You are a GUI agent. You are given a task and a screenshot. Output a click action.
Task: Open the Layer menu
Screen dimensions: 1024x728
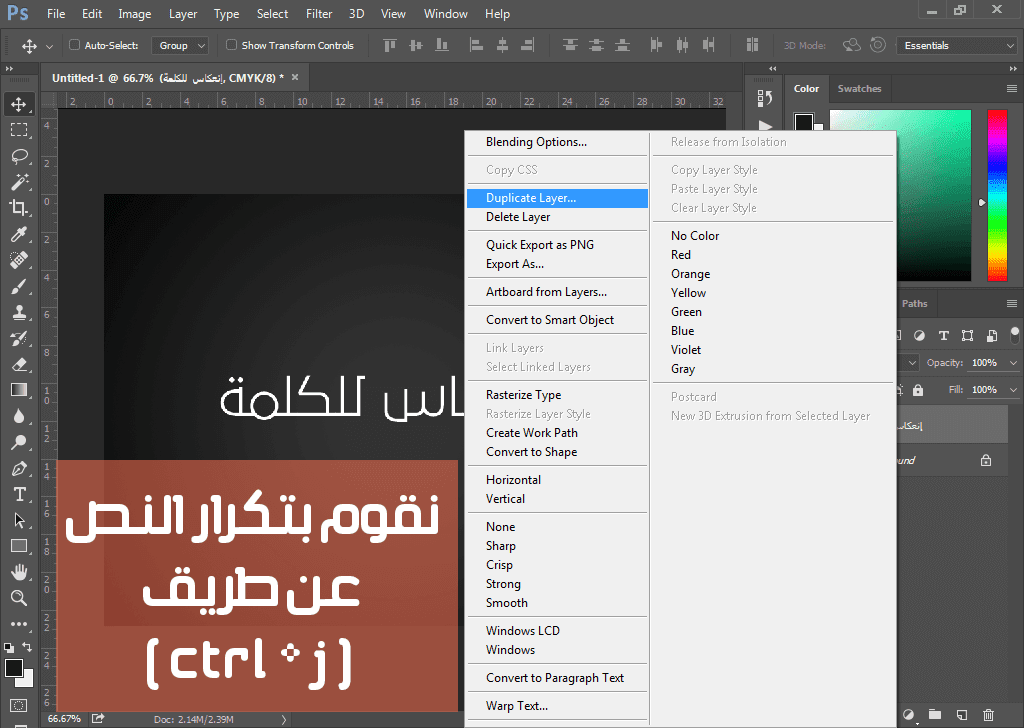[x=182, y=14]
